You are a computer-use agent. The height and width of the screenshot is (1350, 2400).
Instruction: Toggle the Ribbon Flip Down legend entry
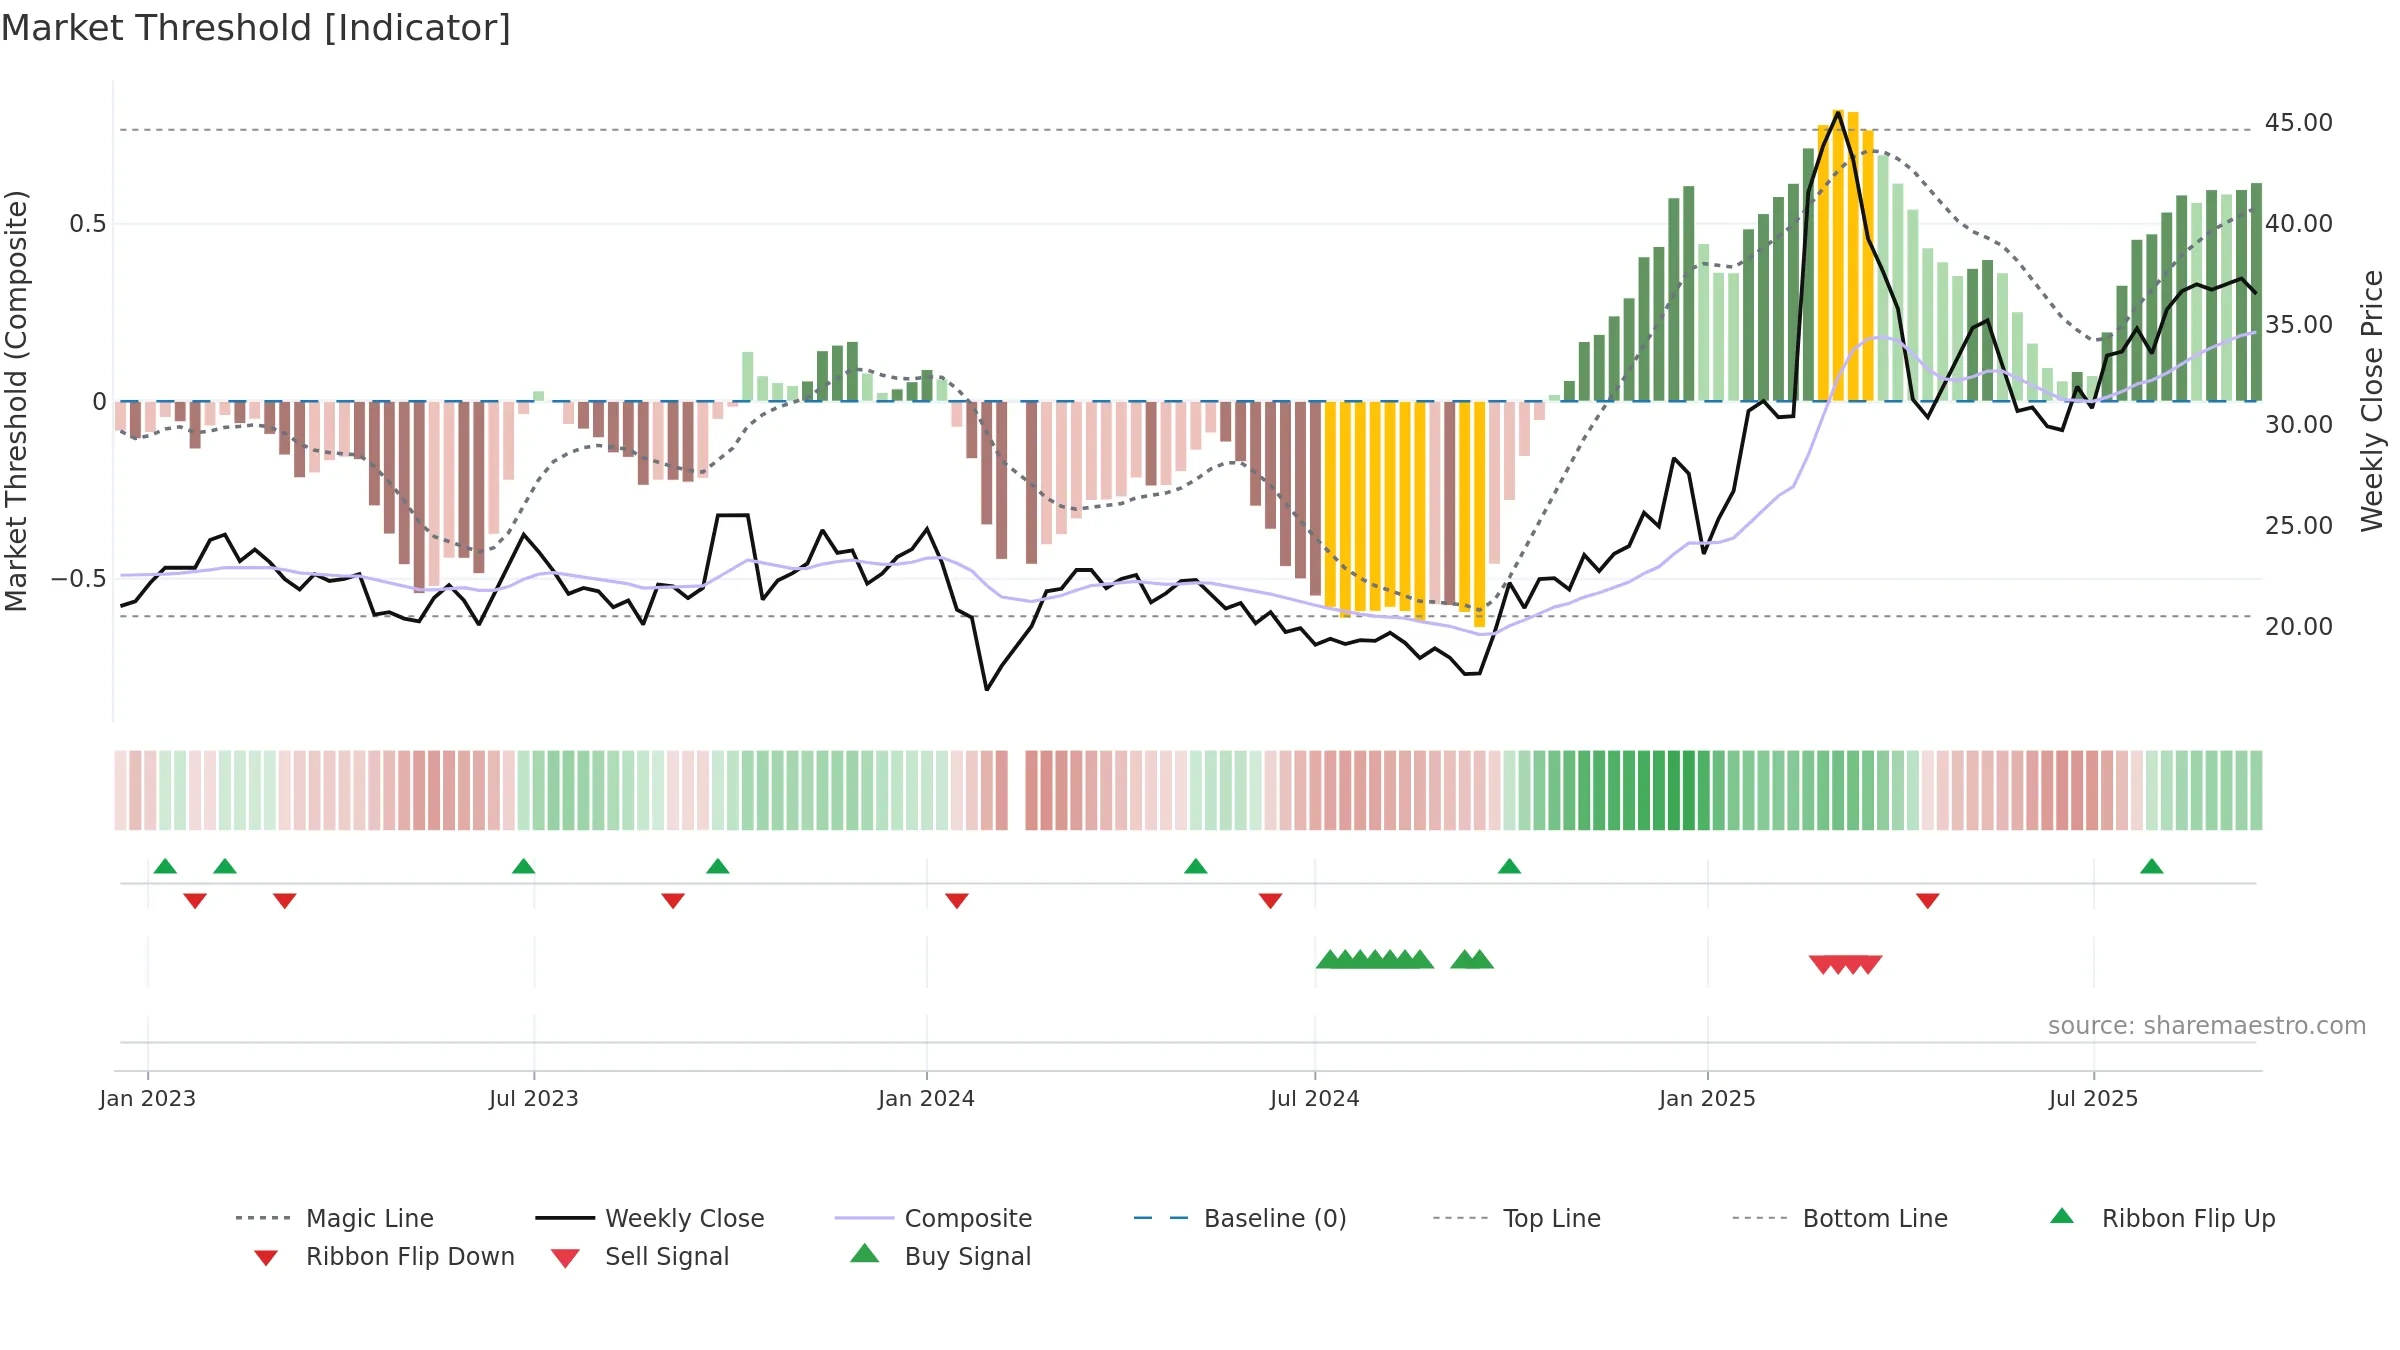click(x=384, y=1256)
